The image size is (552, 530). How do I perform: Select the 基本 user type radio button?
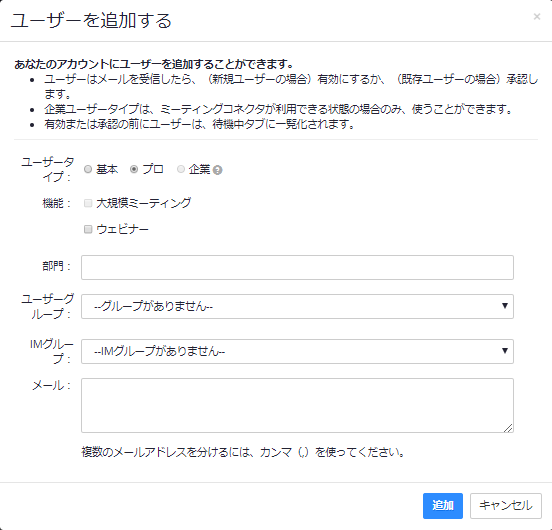coord(88,169)
